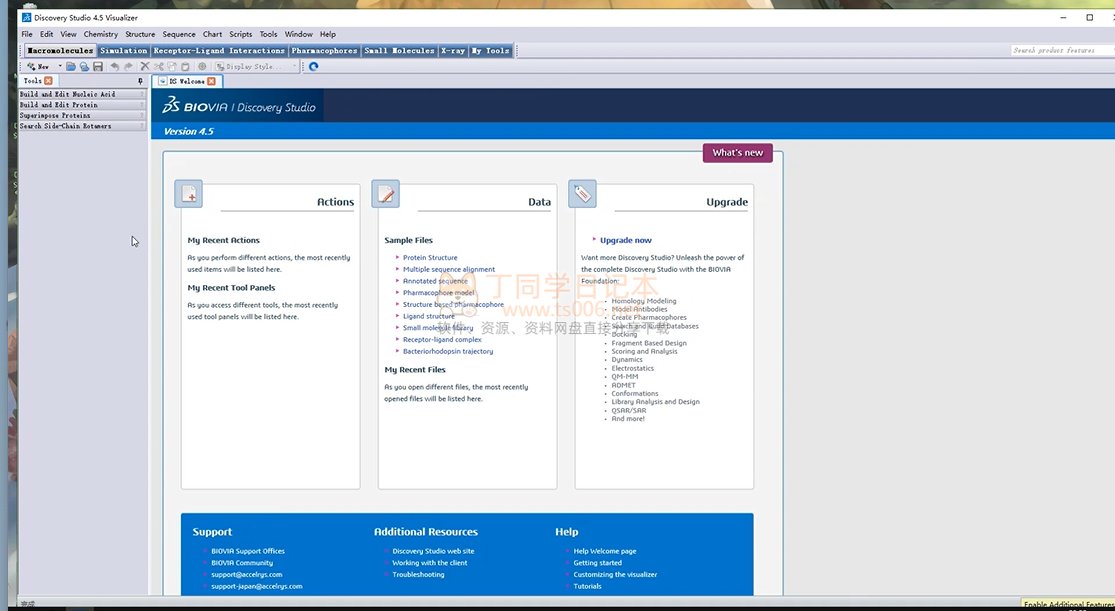Click the Paste clipboard icon
The width and height of the screenshot is (1115, 611).
pos(186,67)
